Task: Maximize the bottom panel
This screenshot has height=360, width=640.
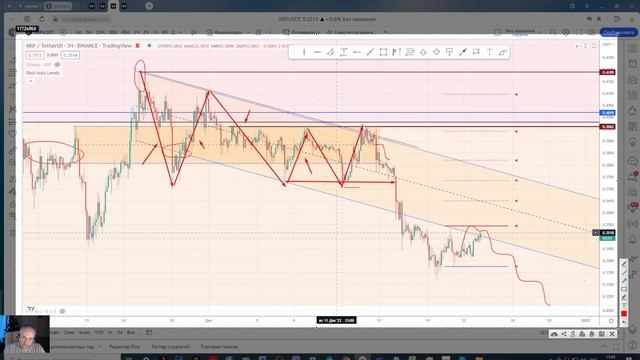Action: point(616,347)
